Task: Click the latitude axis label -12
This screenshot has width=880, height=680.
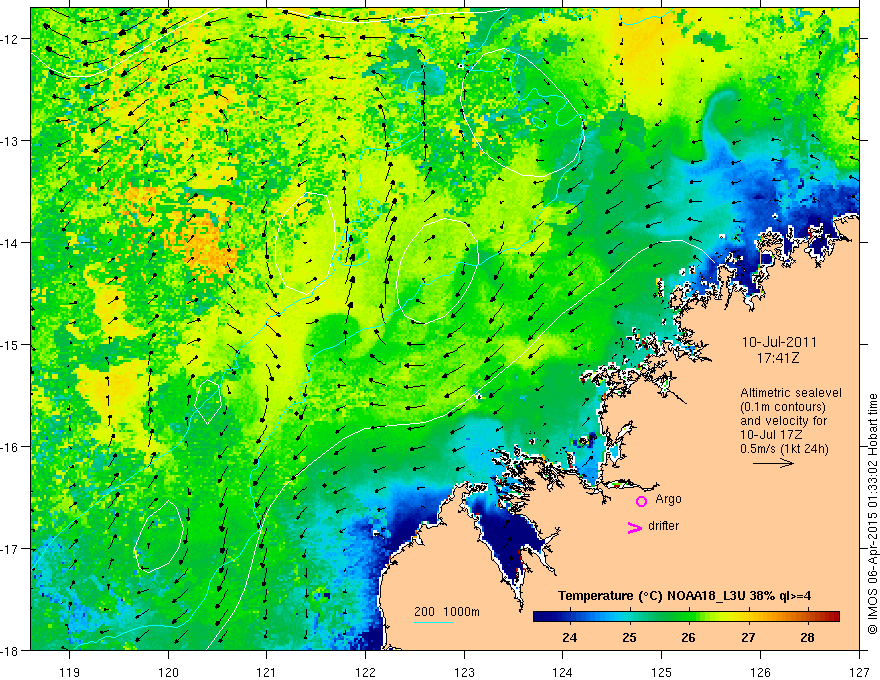Action: tap(10, 39)
